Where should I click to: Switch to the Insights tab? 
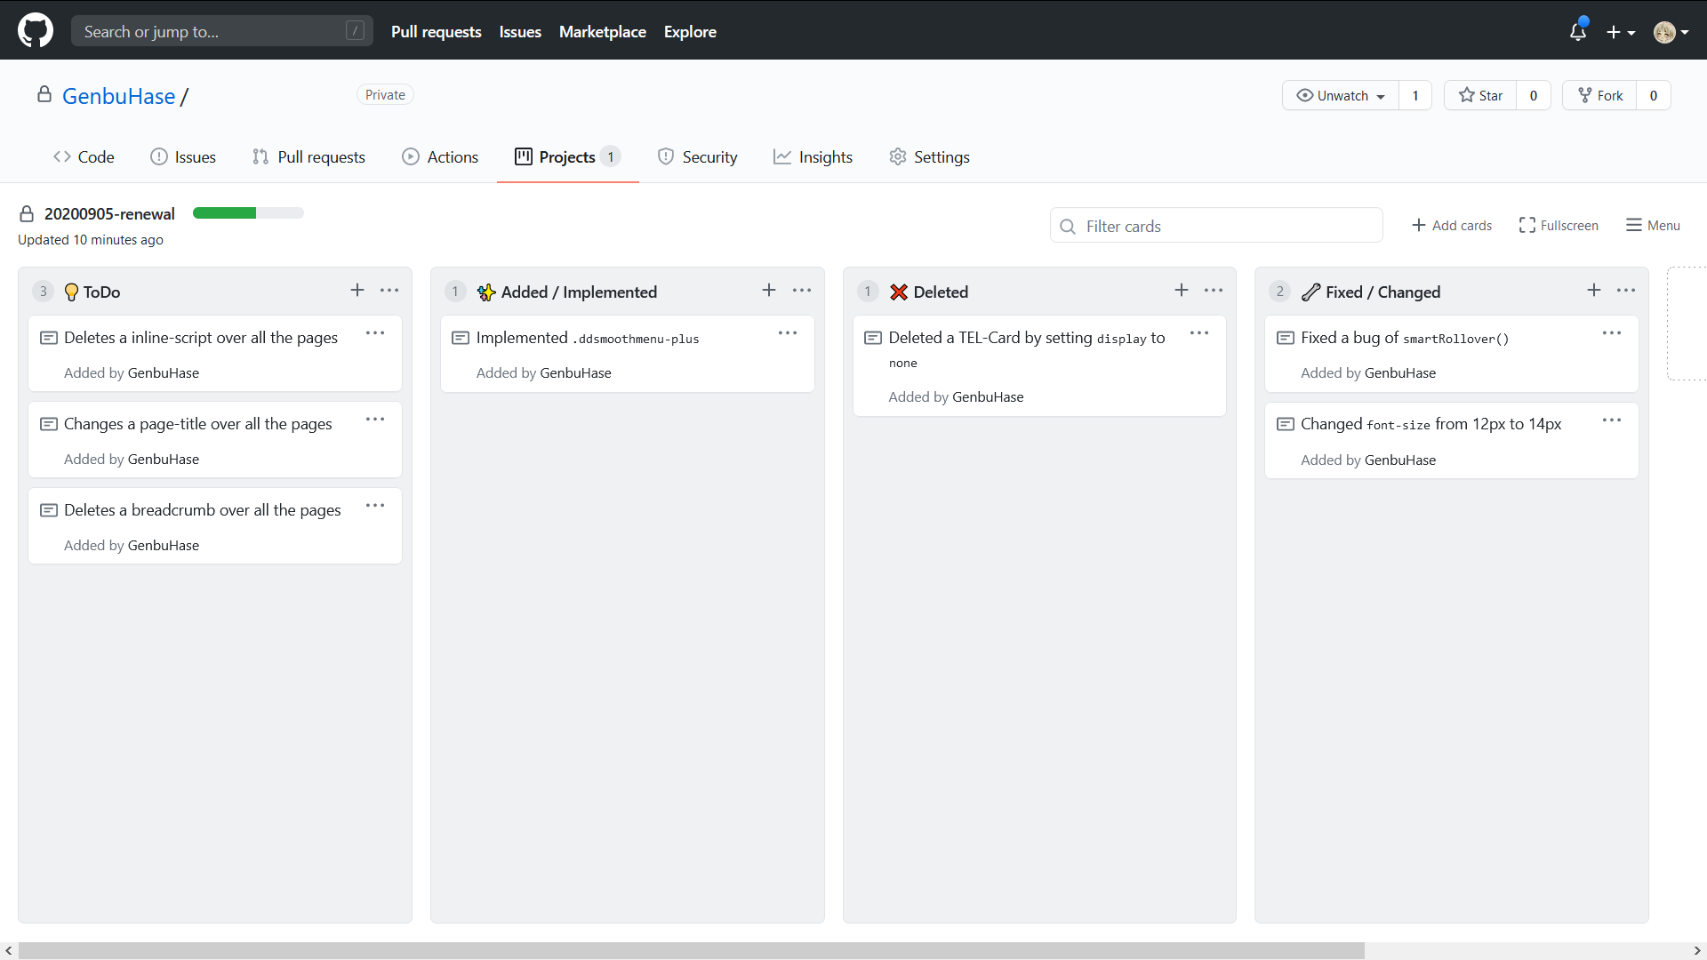tap(813, 157)
